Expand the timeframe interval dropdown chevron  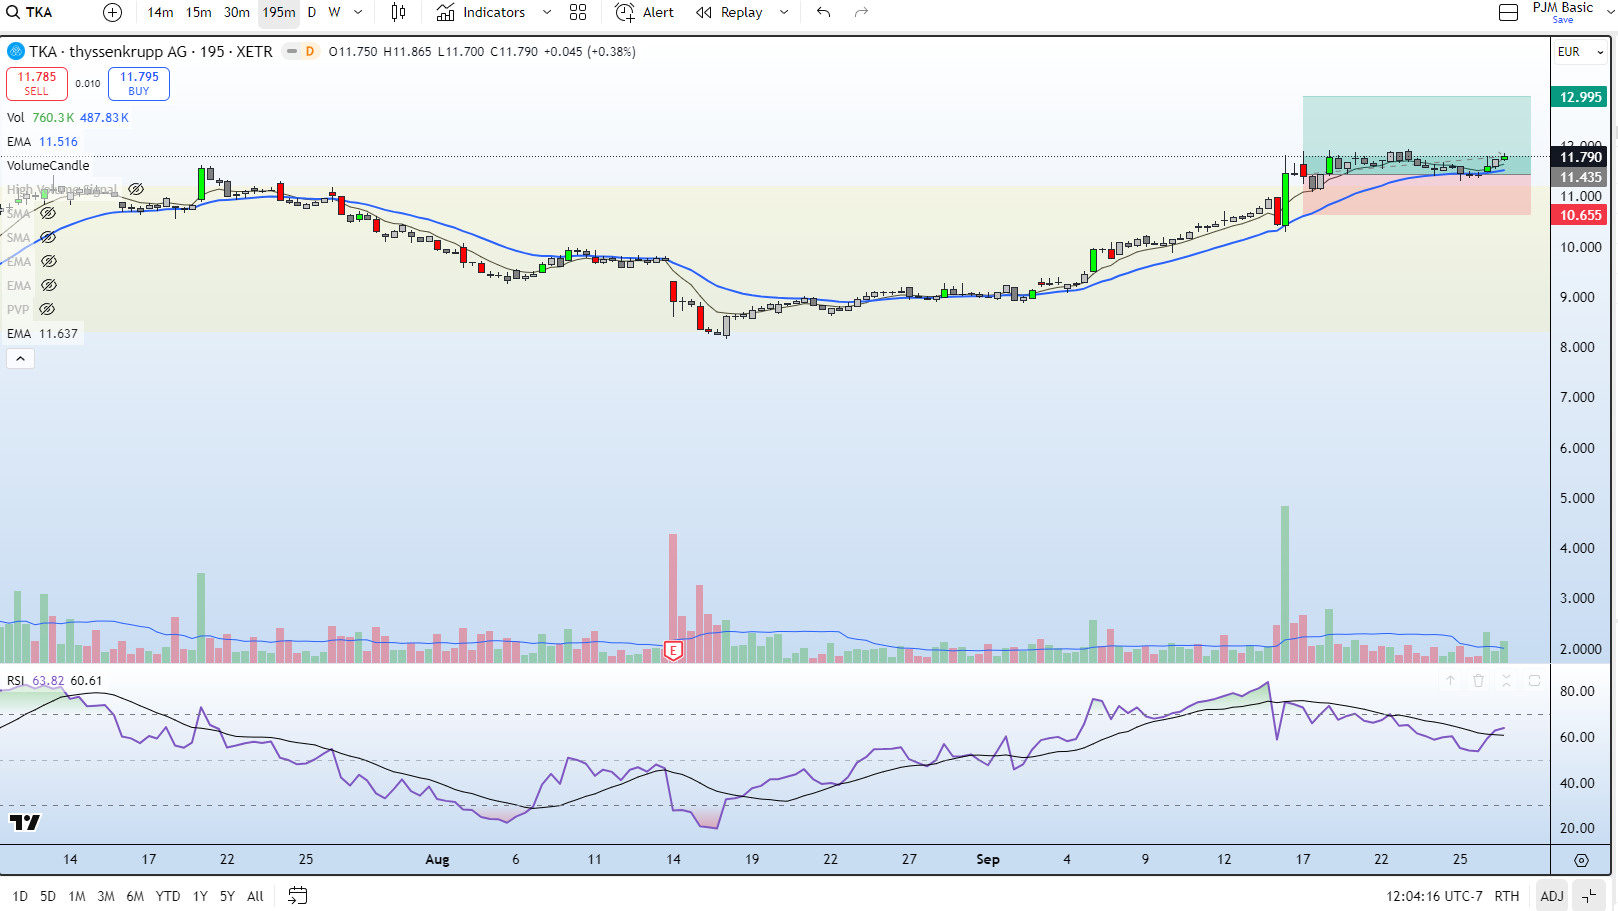coord(358,13)
